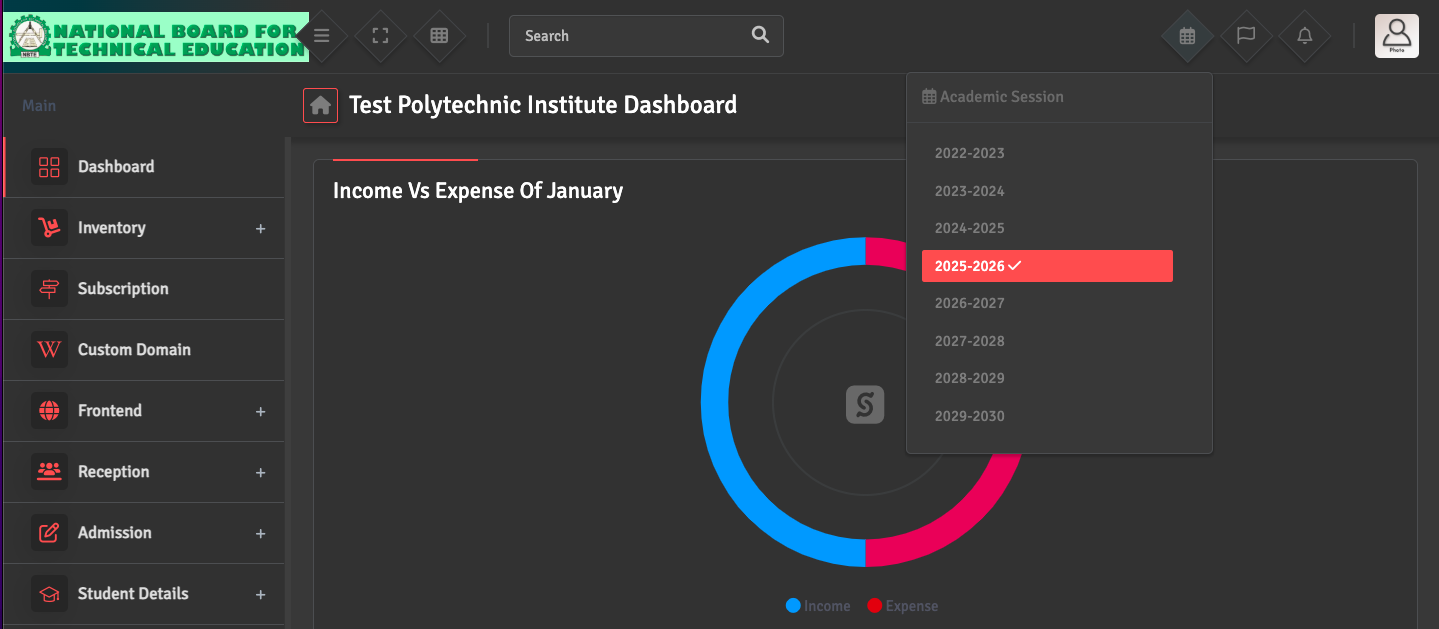Choose 2023-2024 academic session
This screenshot has width=1439, height=629.
(969, 191)
